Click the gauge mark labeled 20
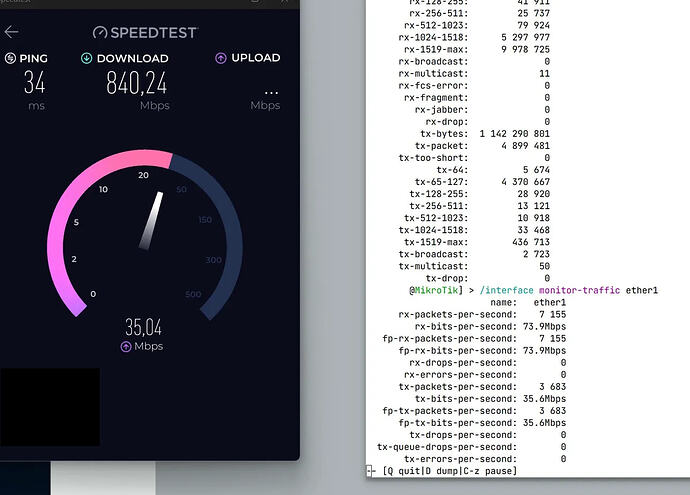 point(143,175)
